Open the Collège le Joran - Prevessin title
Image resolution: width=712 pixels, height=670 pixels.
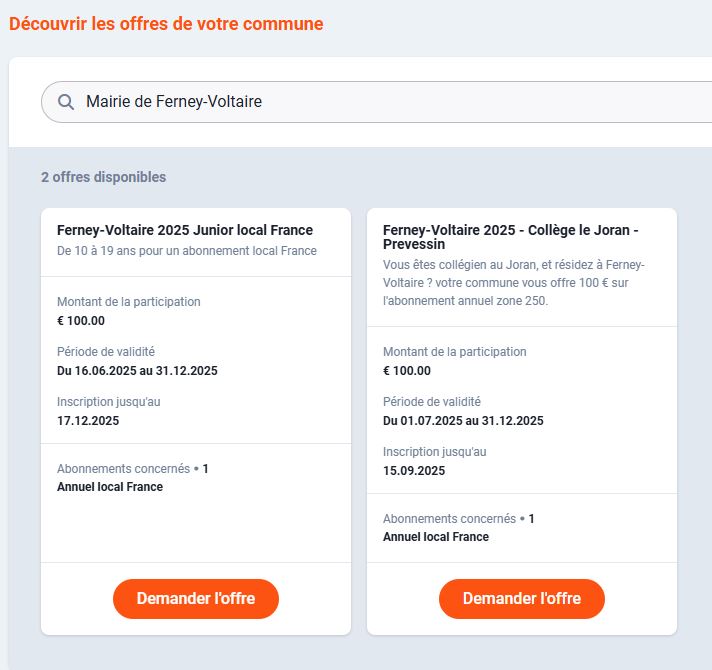(x=511, y=237)
